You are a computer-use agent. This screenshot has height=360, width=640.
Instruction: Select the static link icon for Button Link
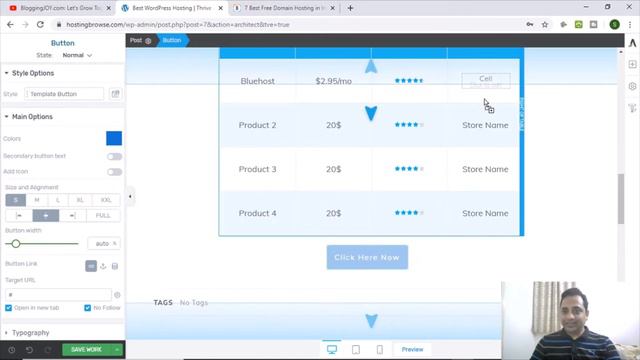(x=91, y=266)
